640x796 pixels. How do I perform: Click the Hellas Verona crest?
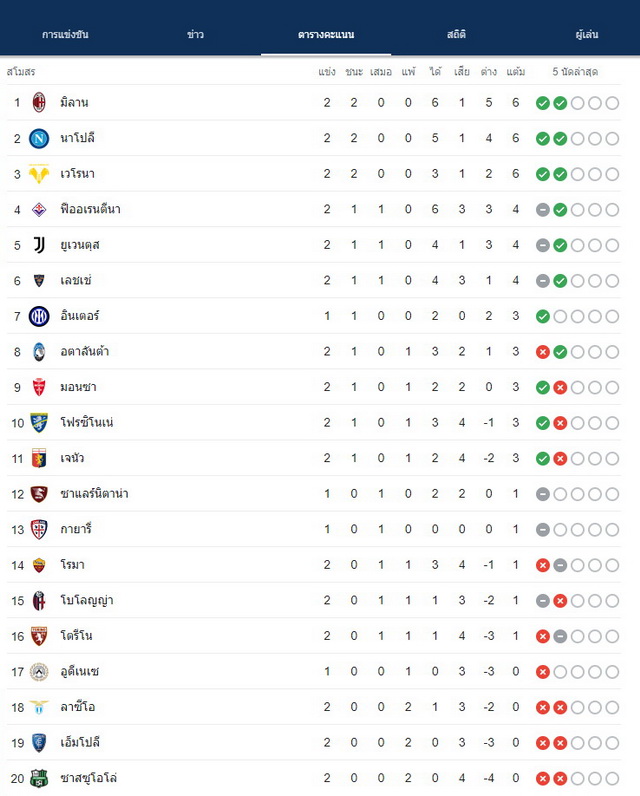point(39,174)
